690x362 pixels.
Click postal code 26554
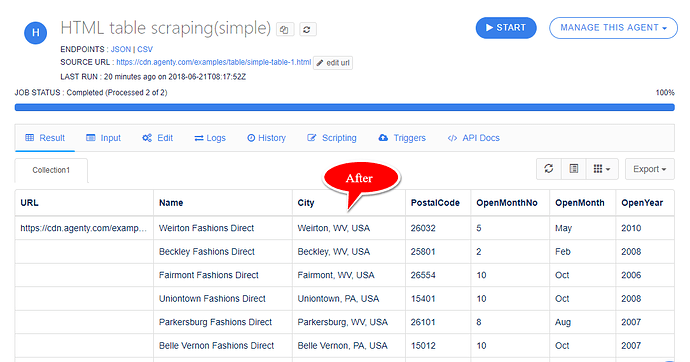[x=438, y=275]
